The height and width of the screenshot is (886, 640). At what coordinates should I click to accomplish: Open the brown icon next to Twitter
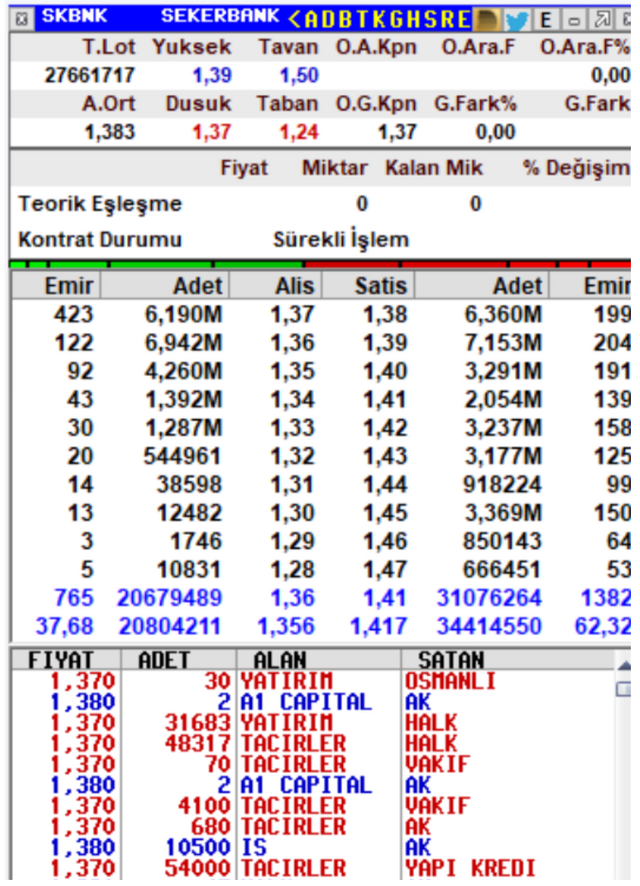pyautogui.click(x=486, y=20)
